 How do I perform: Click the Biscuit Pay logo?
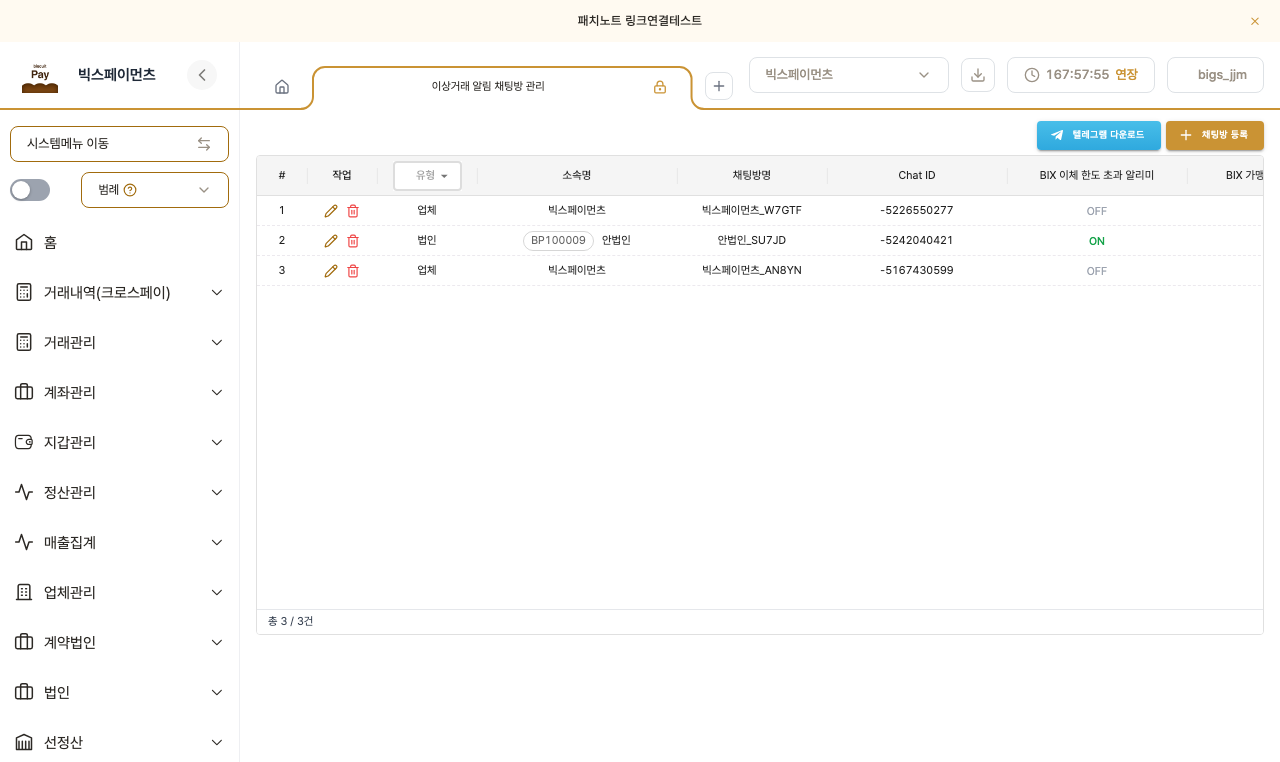40,78
